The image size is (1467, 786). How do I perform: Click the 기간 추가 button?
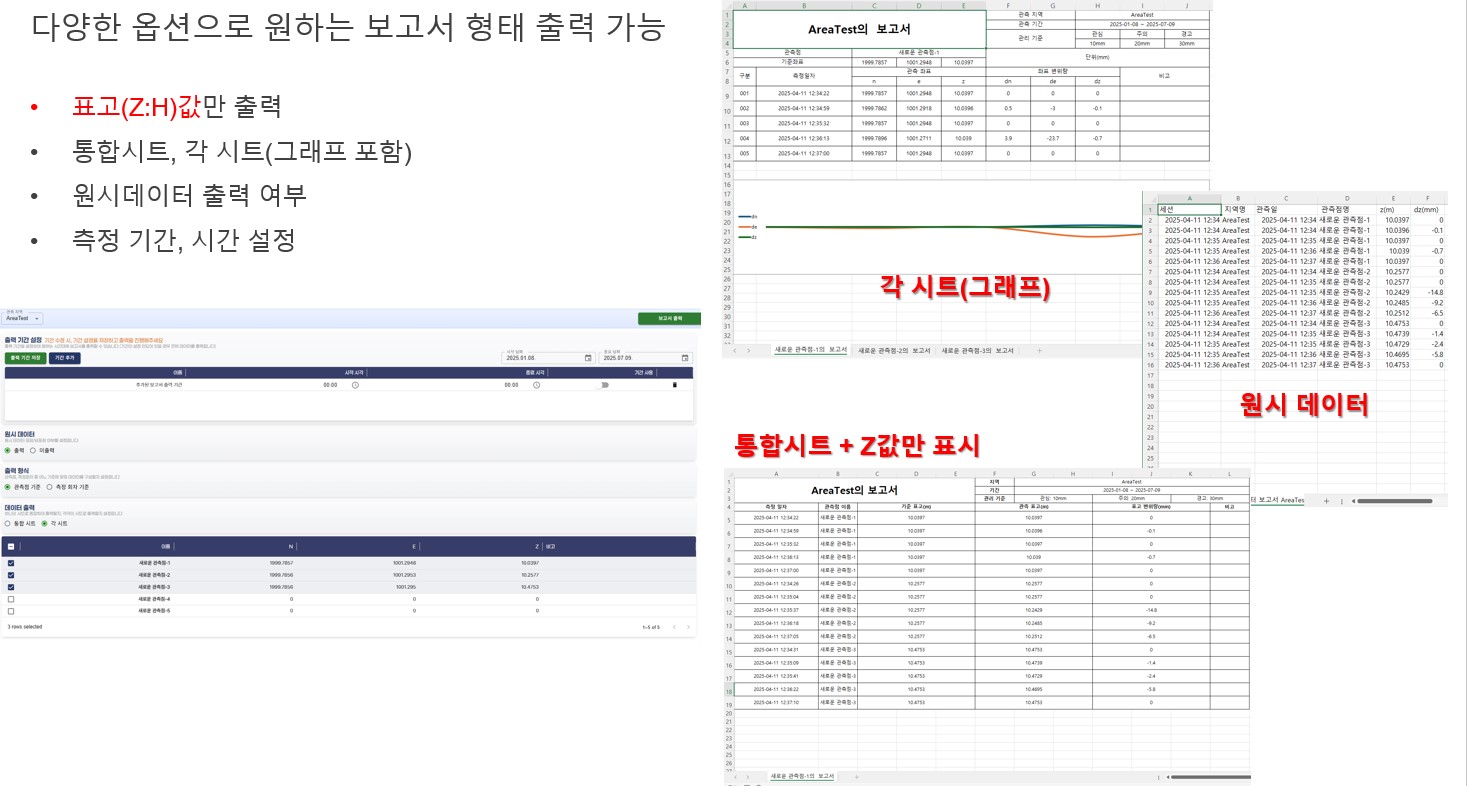click(x=64, y=358)
